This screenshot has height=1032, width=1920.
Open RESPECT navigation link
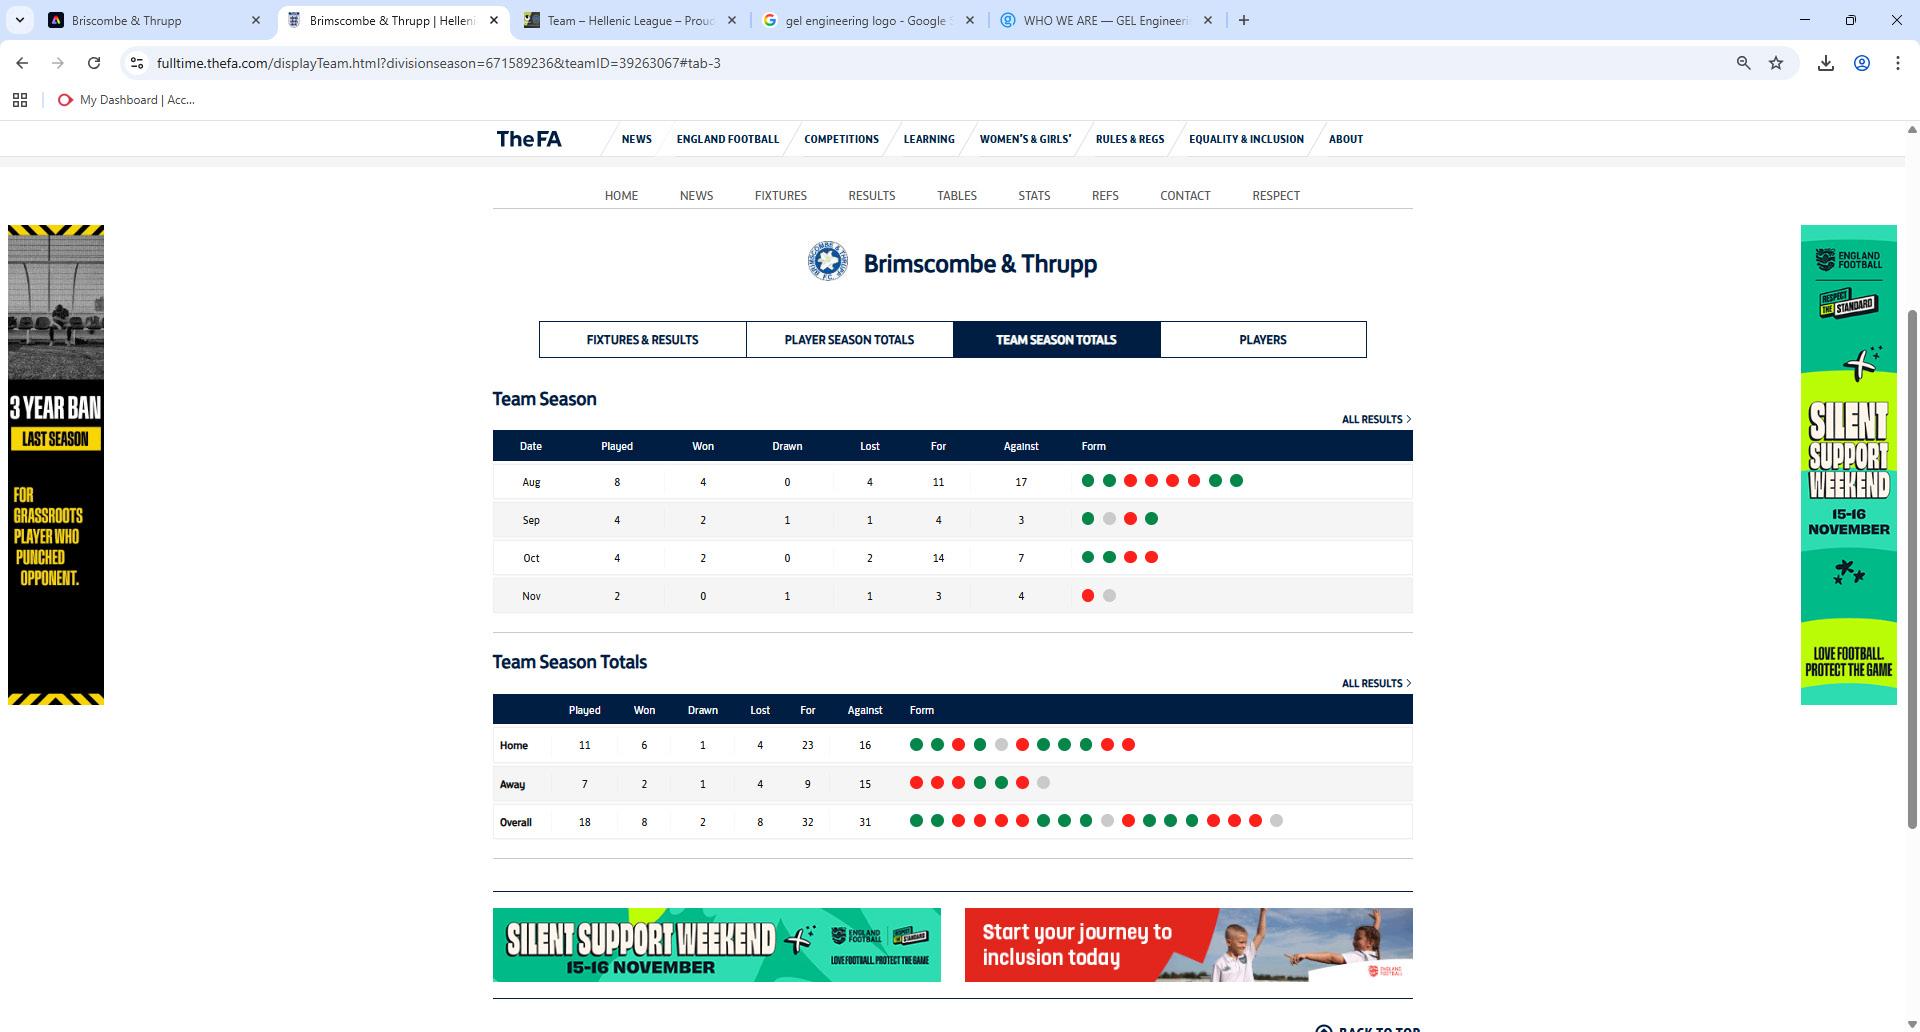pos(1276,196)
